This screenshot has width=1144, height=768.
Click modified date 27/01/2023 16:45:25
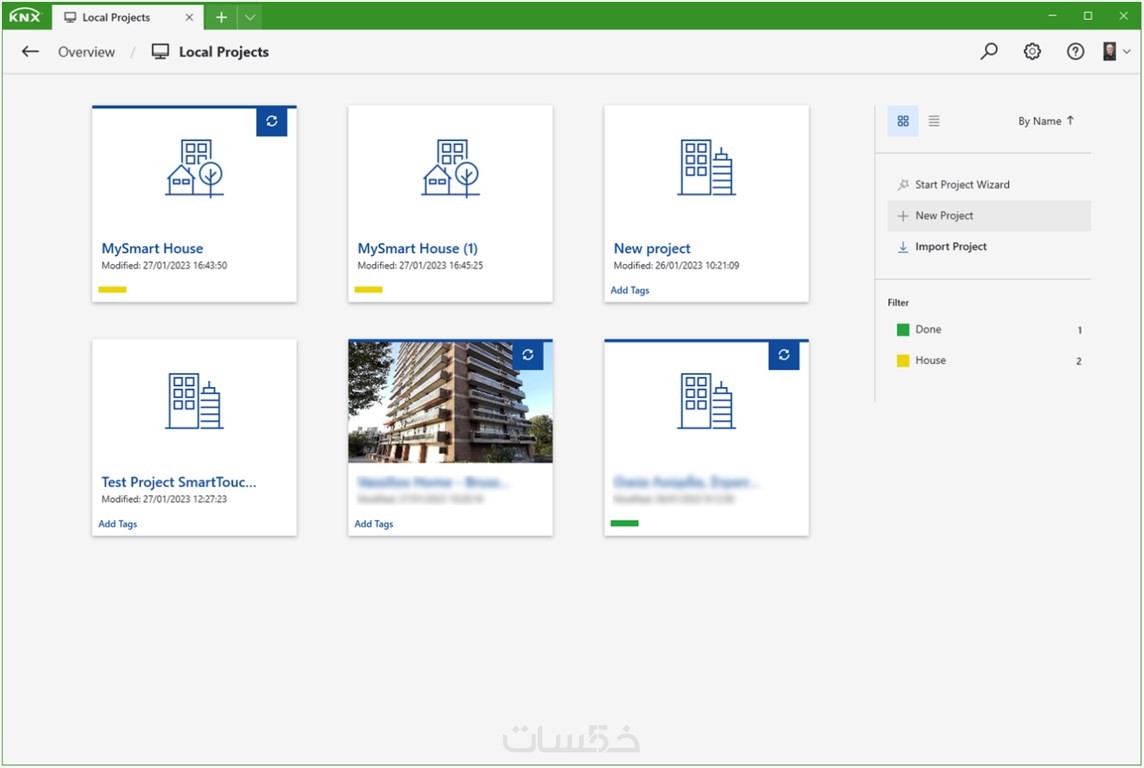441,265
